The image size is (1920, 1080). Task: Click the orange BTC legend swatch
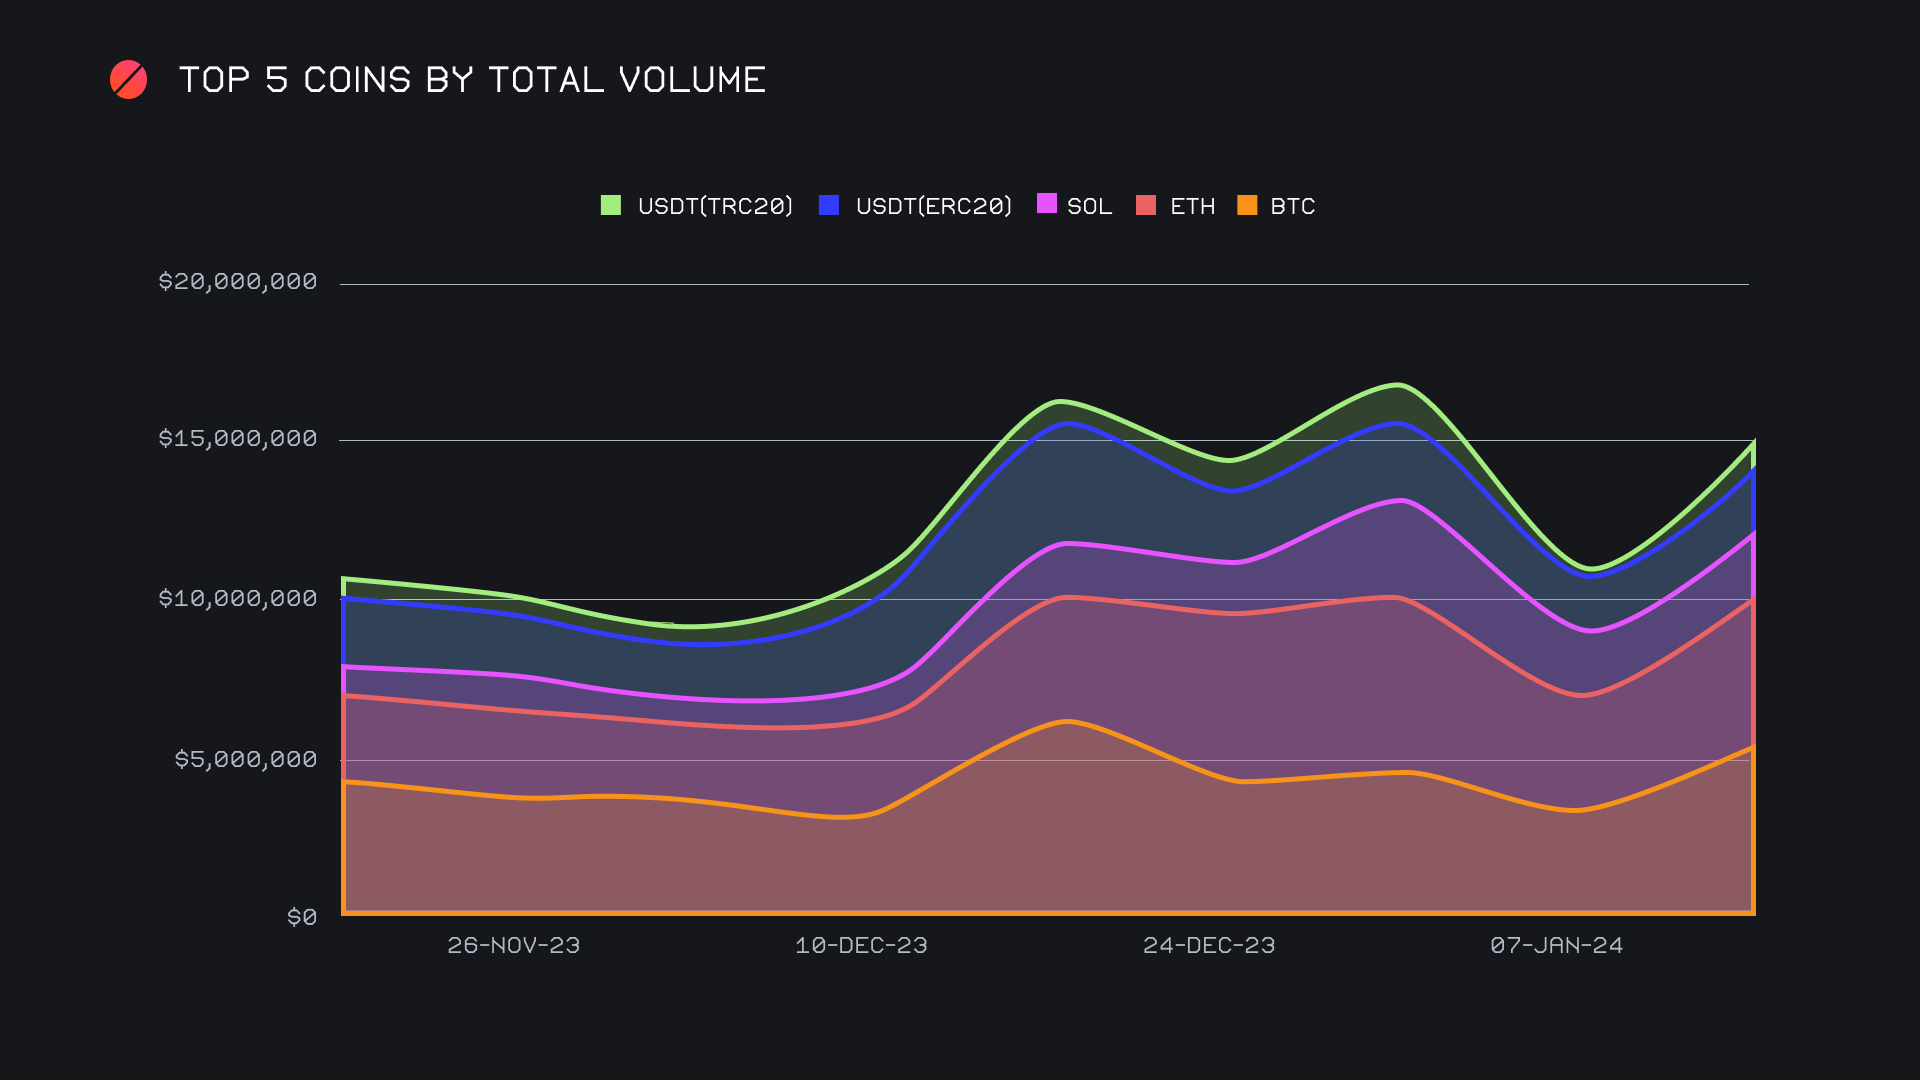1247,205
